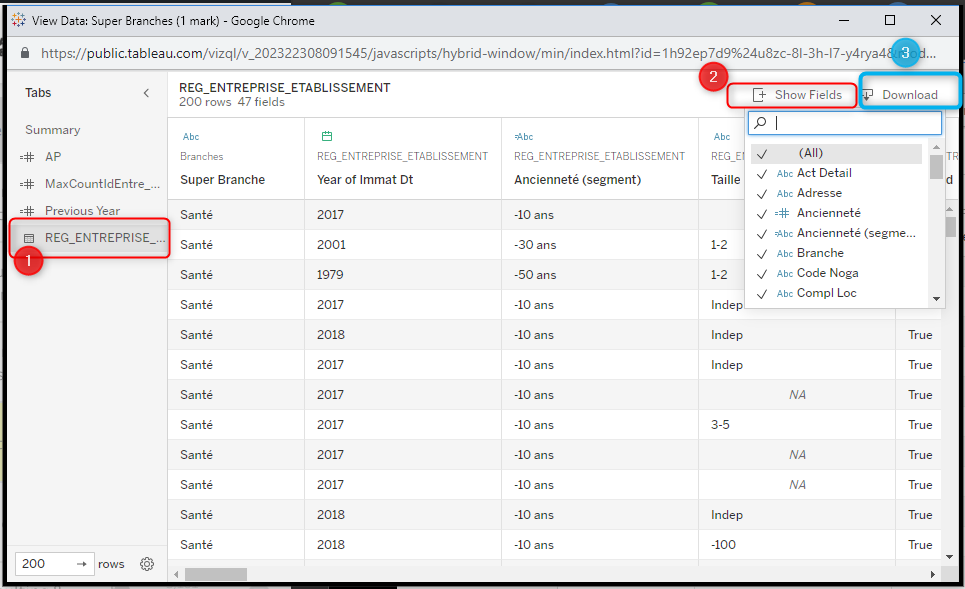Viewport: 965px width, 589px height.
Task: Click the Abc type icon of Code Noga
Action: coord(785,274)
